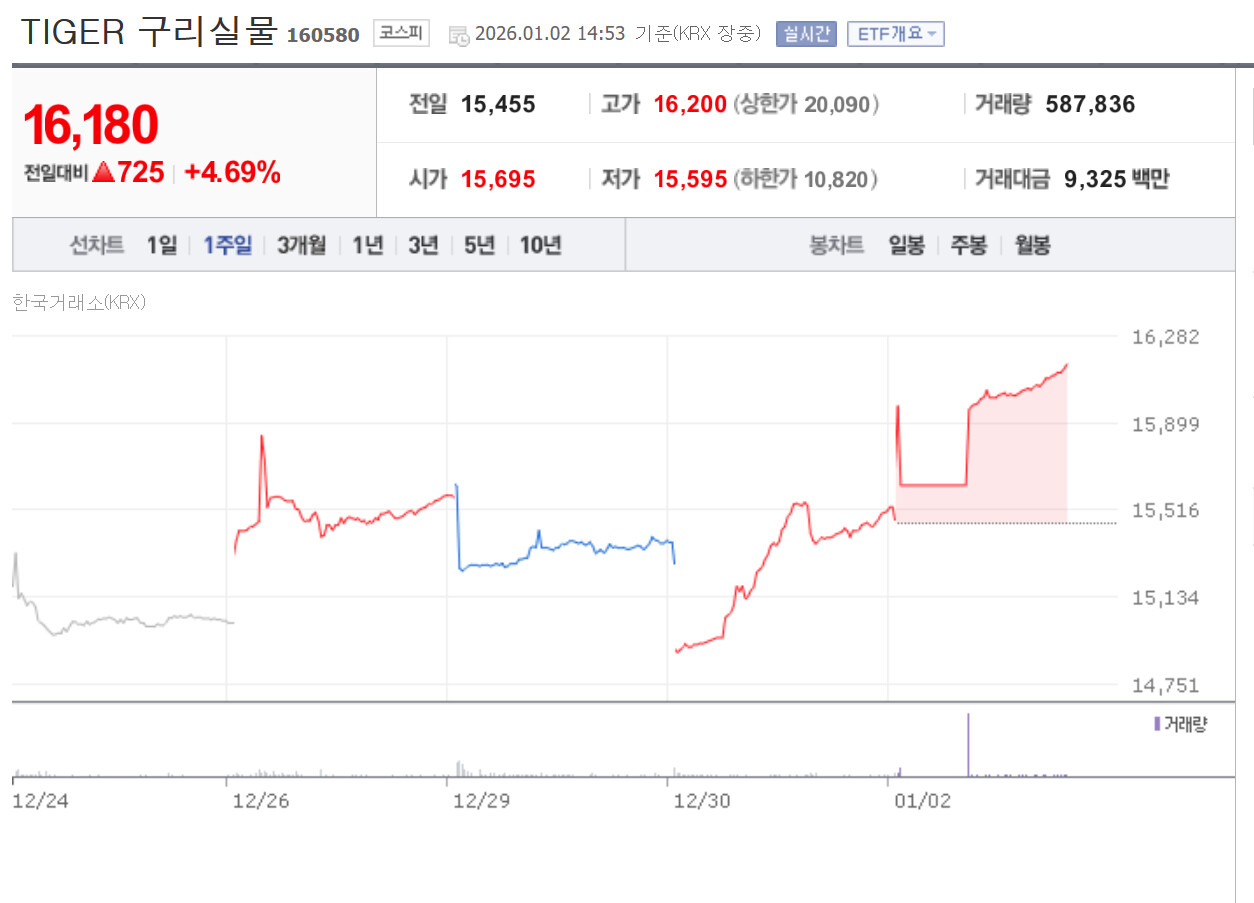Show the 5년 line chart
The height and width of the screenshot is (903, 1254).
point(479,245)
